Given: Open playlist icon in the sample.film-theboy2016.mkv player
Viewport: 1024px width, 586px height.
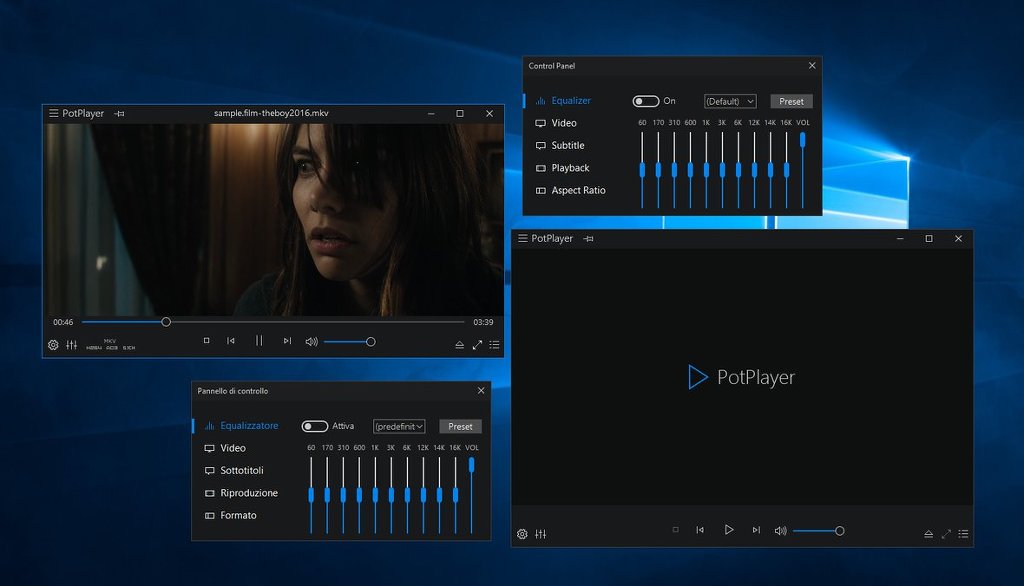Looking at the screenshot, I should (494, 344).
